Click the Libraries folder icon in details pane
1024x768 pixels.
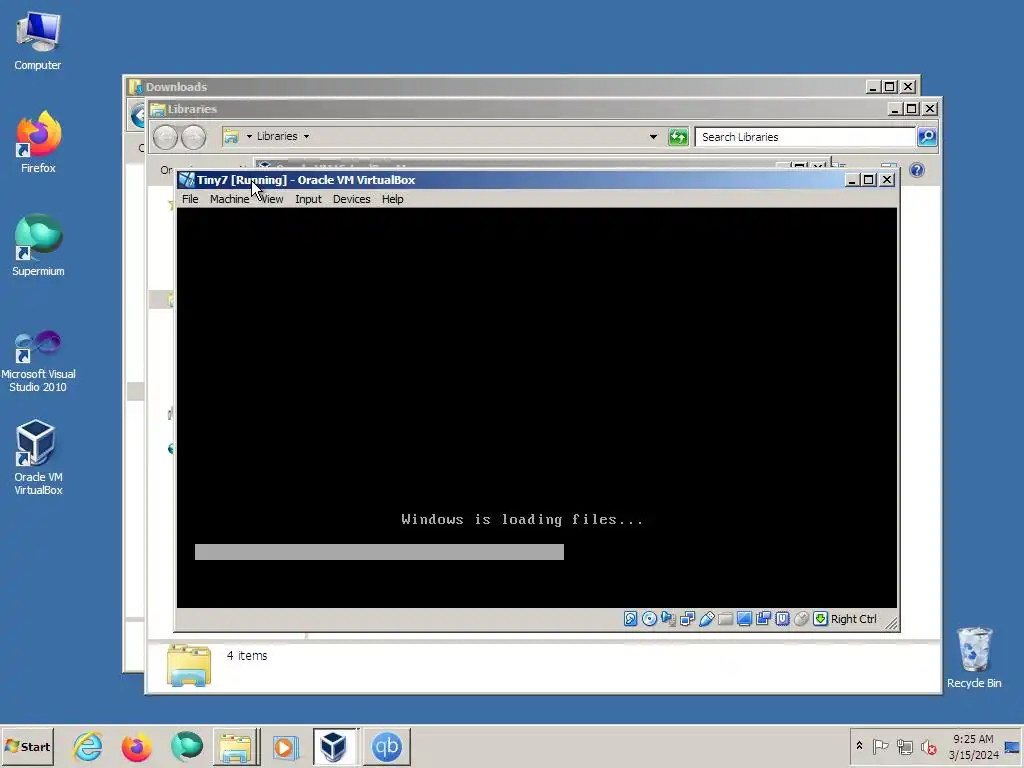[x=189, y=665]
